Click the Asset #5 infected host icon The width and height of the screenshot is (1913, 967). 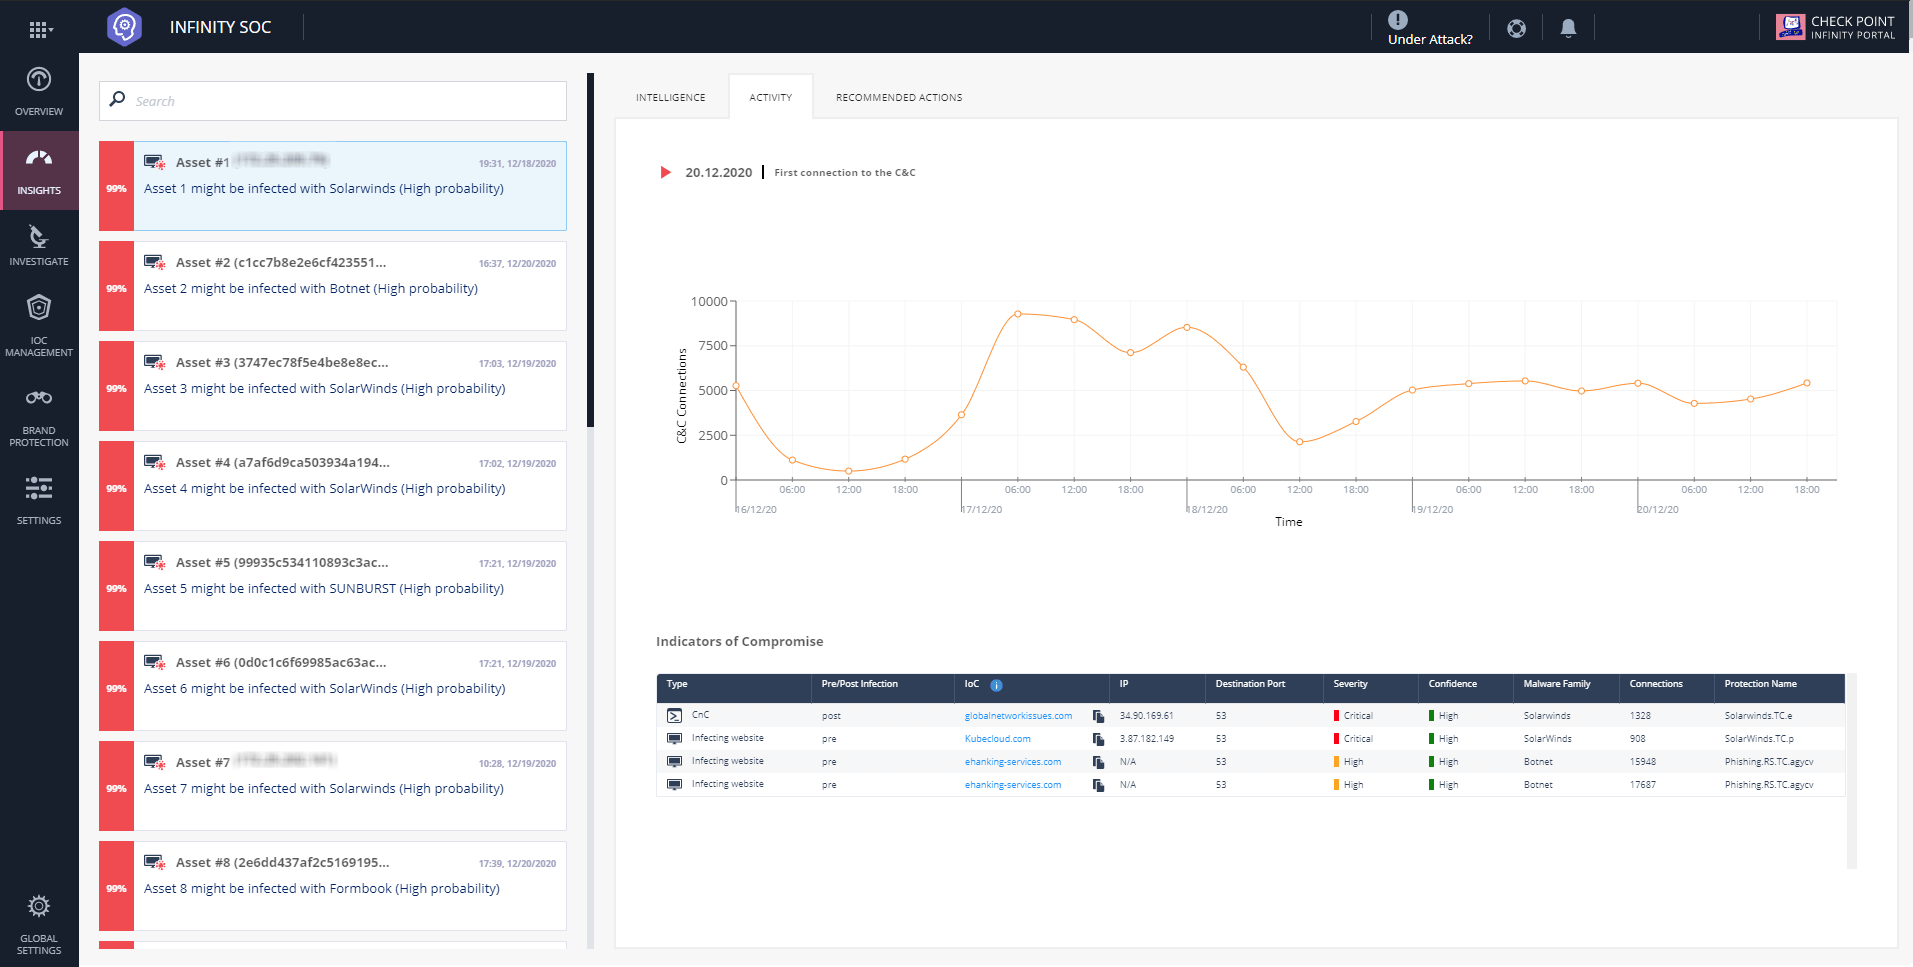pos(155,562)
